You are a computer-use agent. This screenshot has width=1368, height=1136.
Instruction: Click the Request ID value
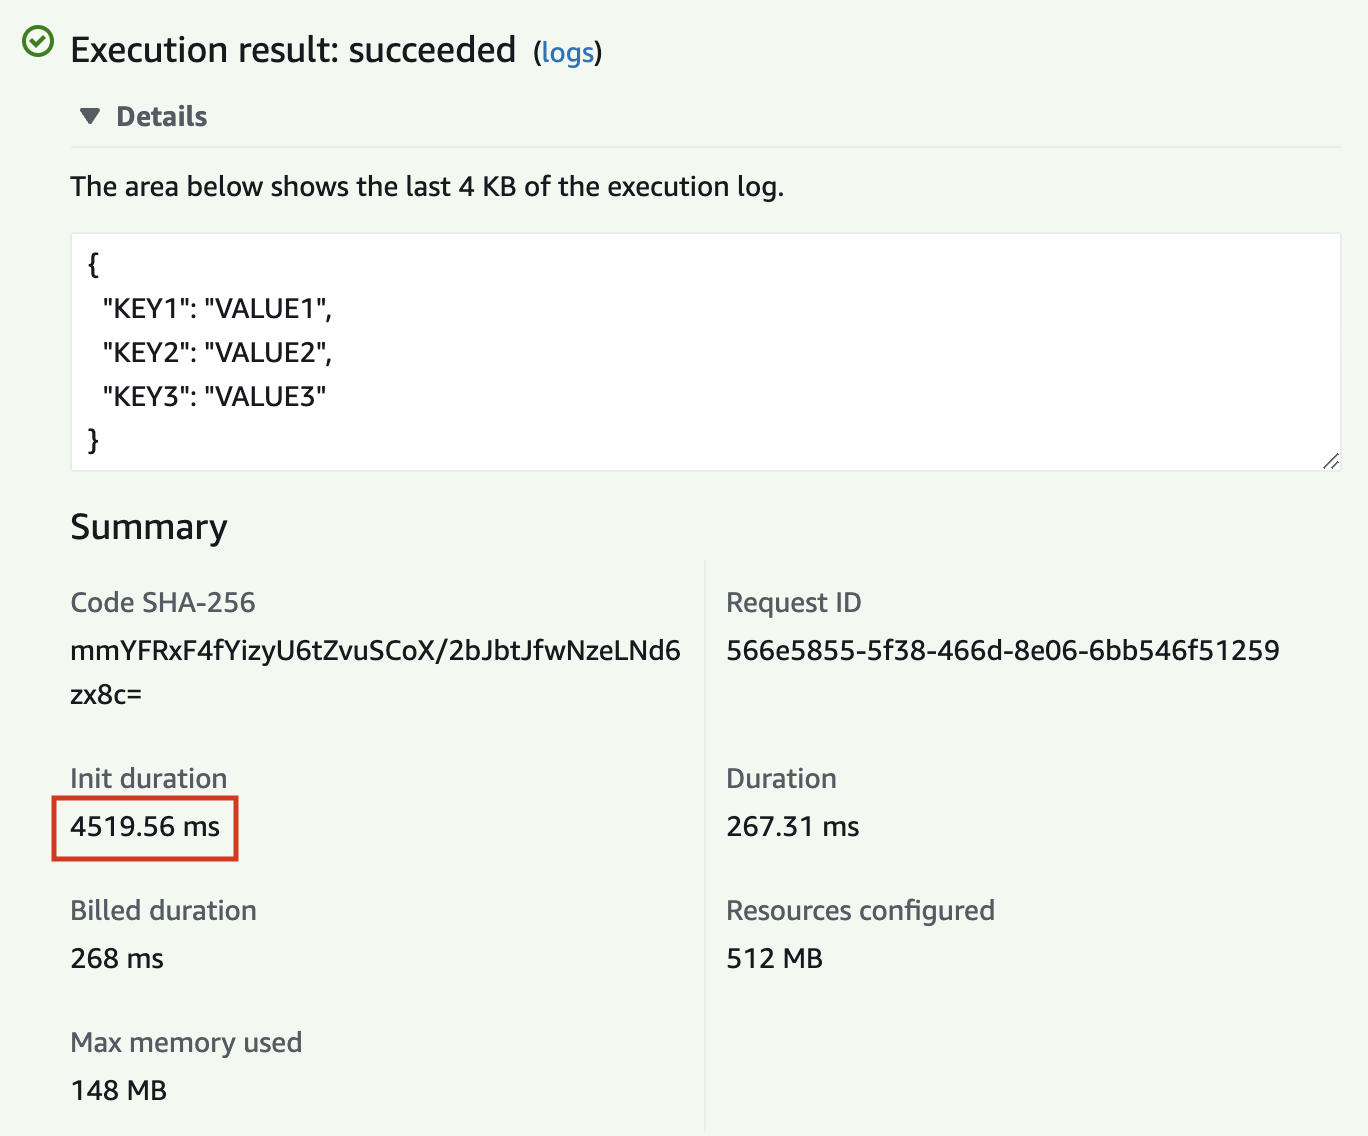pyautogui.click(x=1003, y=650)
